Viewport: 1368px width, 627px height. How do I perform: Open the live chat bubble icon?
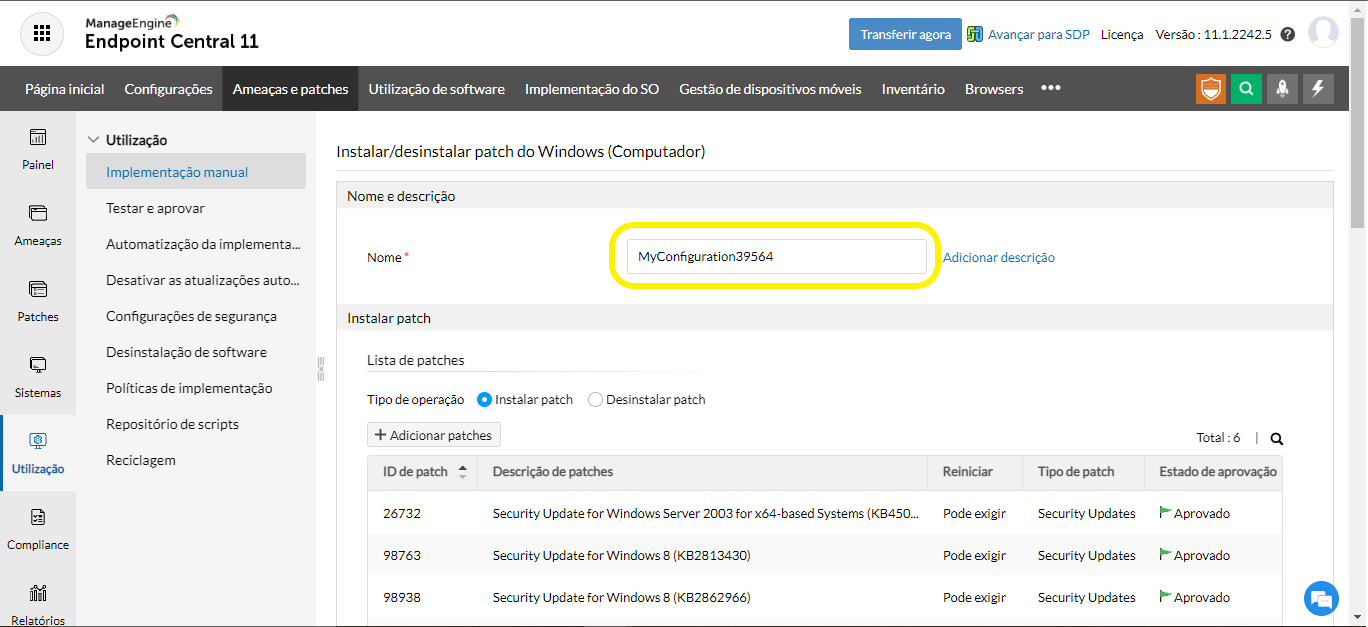[x=1321, y=598]
